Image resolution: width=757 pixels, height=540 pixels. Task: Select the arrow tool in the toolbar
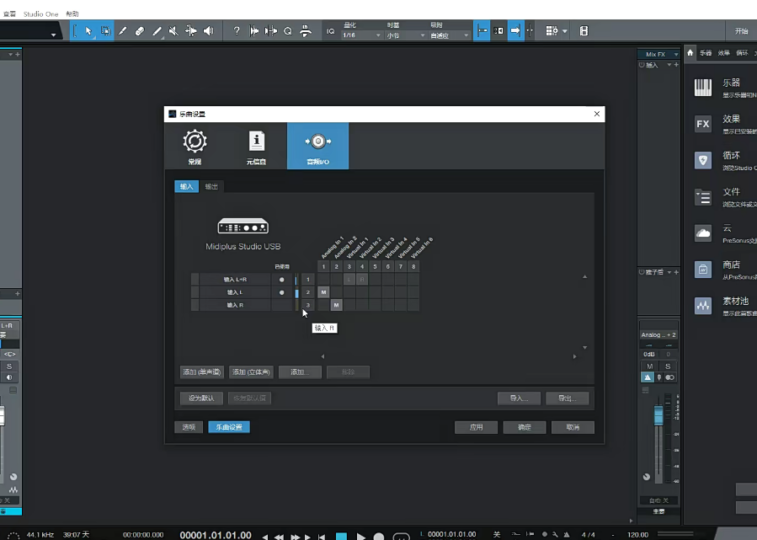coord(88,31)
